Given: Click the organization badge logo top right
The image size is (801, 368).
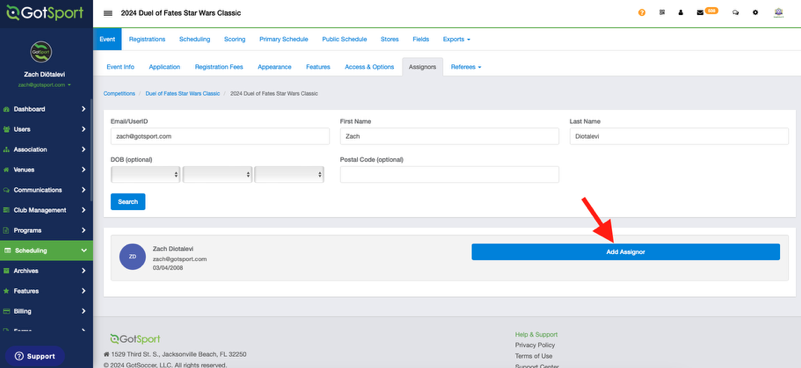Looking at the screenshot, I should click(x=779, y=13).
